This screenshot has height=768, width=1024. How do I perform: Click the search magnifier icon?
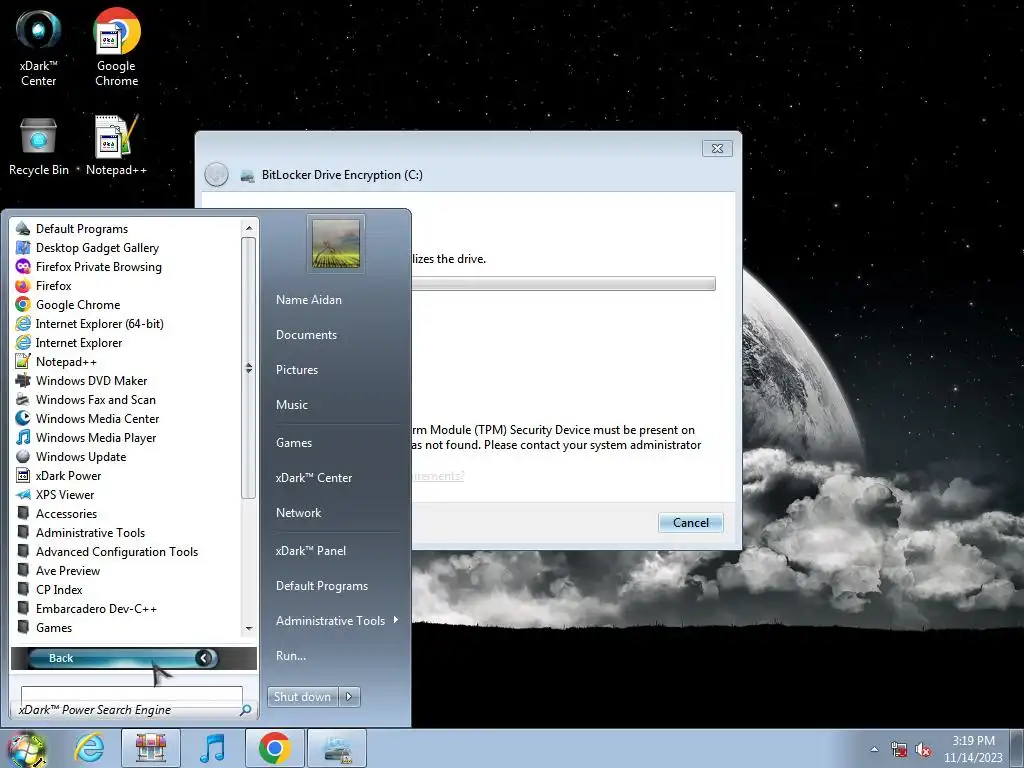click(x=246, y=709)
